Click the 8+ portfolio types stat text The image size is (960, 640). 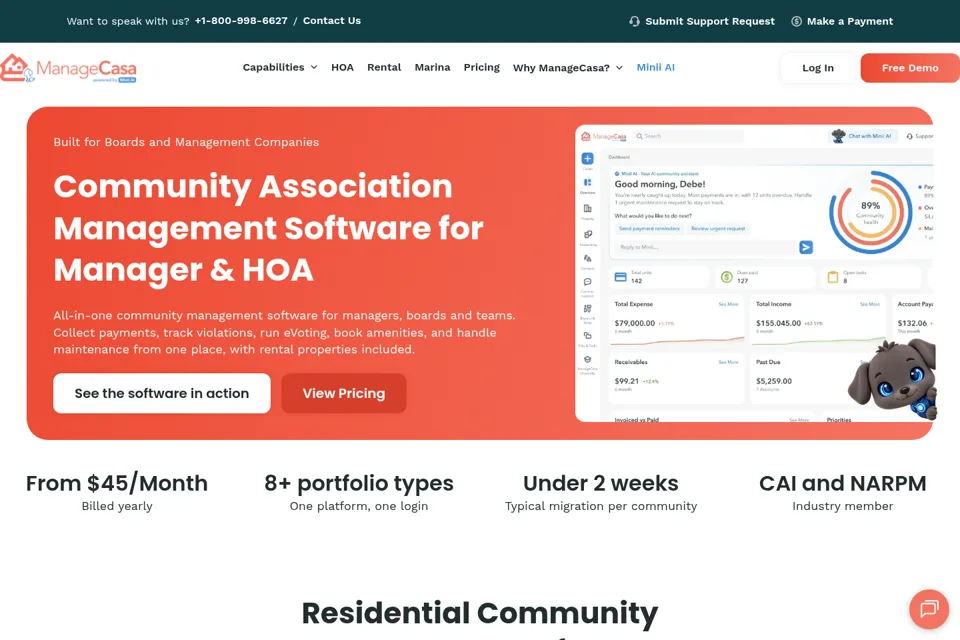359,483
